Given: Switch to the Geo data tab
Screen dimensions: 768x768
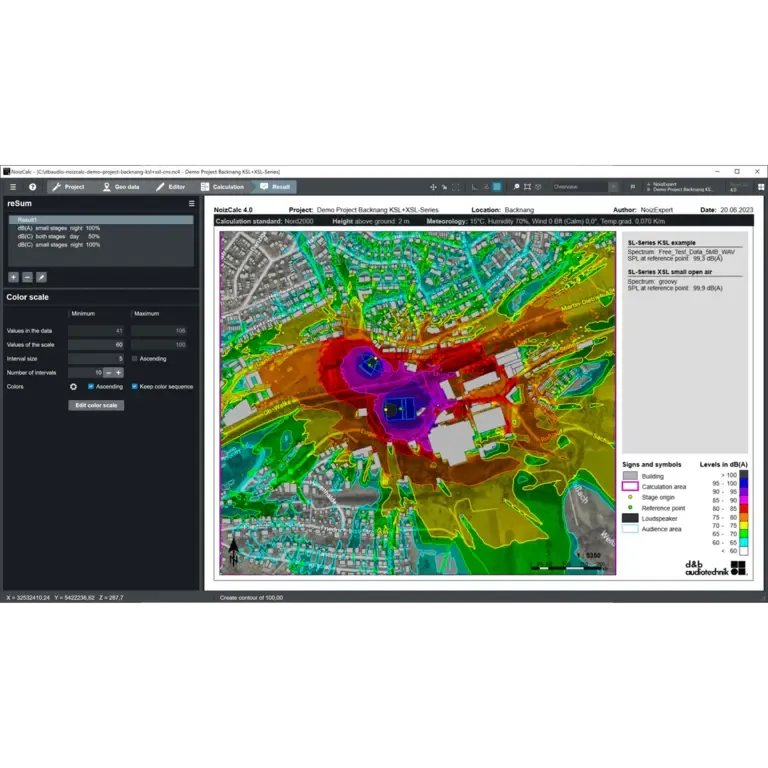Looking at the screenshot, I should coord(121,187).
